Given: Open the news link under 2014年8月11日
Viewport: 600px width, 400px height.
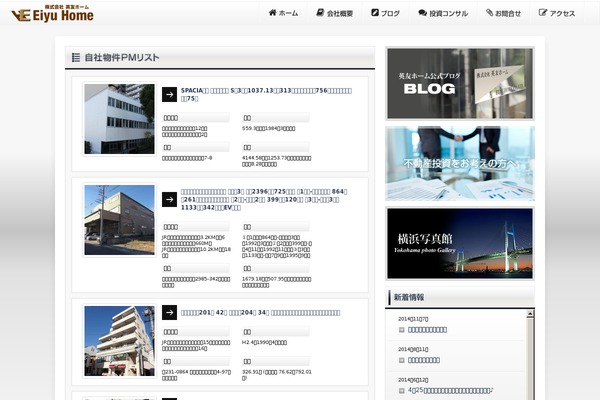Looking at the screenshot, I should (x=424, y=360).
